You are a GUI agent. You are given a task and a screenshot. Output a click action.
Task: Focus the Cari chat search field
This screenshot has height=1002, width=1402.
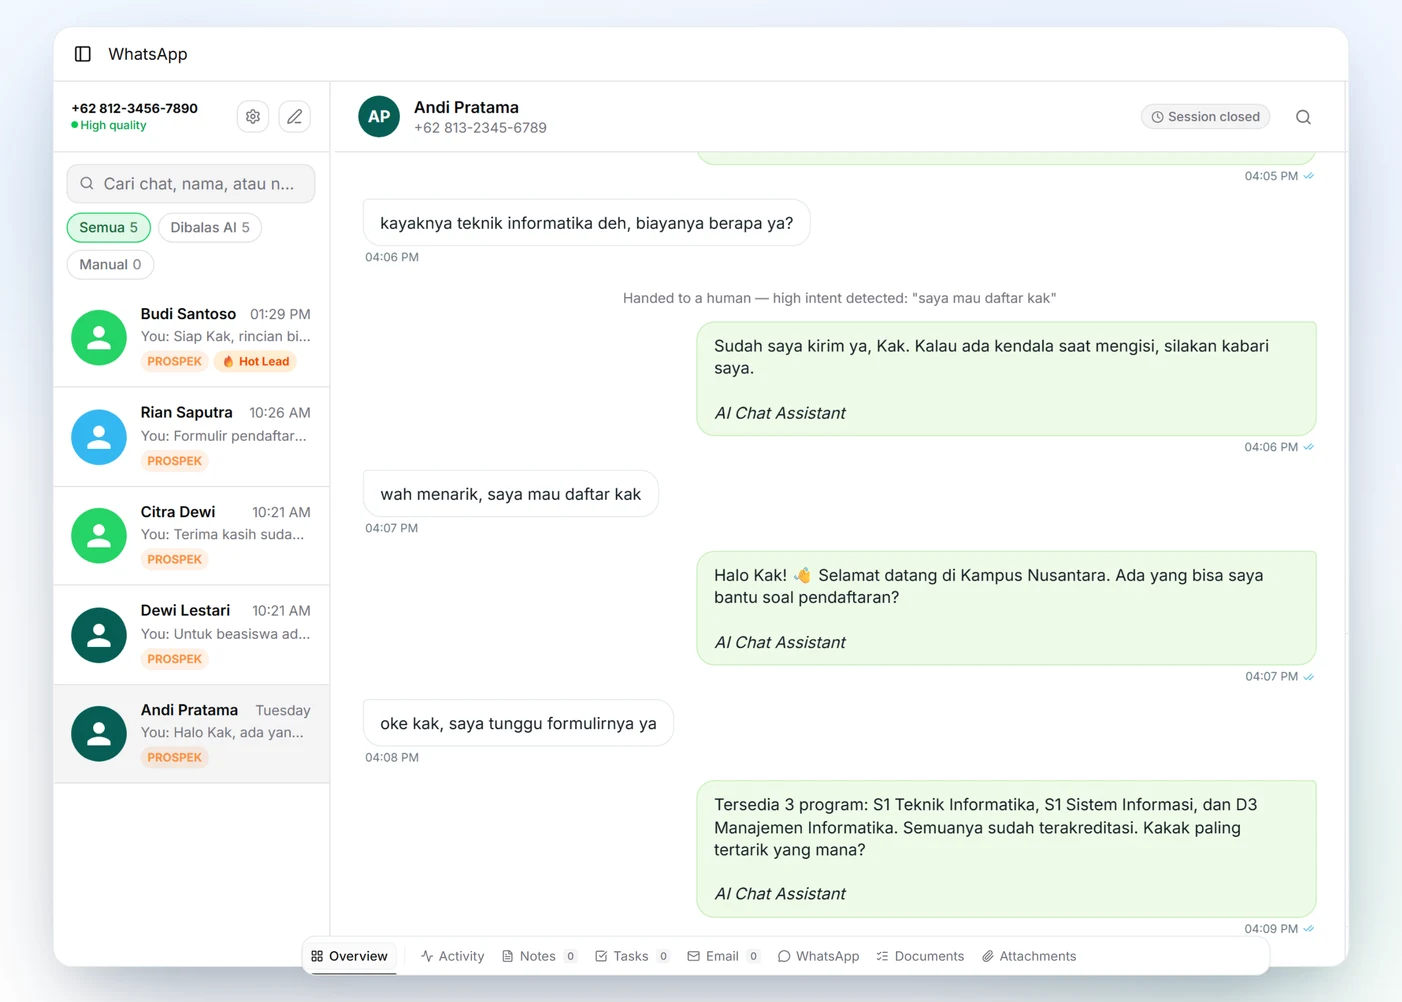(x=191, y=184)
